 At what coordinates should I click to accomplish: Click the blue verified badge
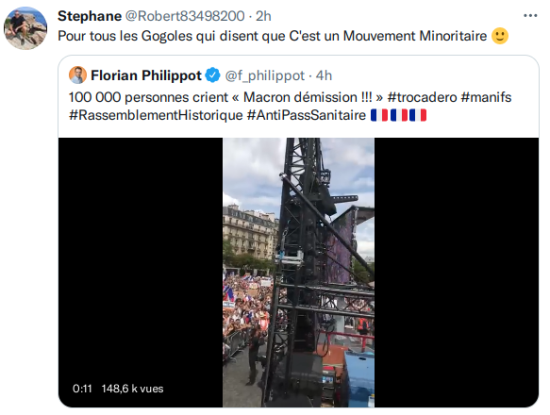click(212, 75)
